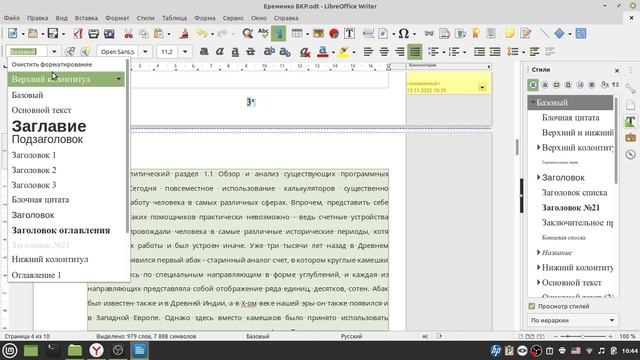Click the Open document folder icon

coord(33,33)
